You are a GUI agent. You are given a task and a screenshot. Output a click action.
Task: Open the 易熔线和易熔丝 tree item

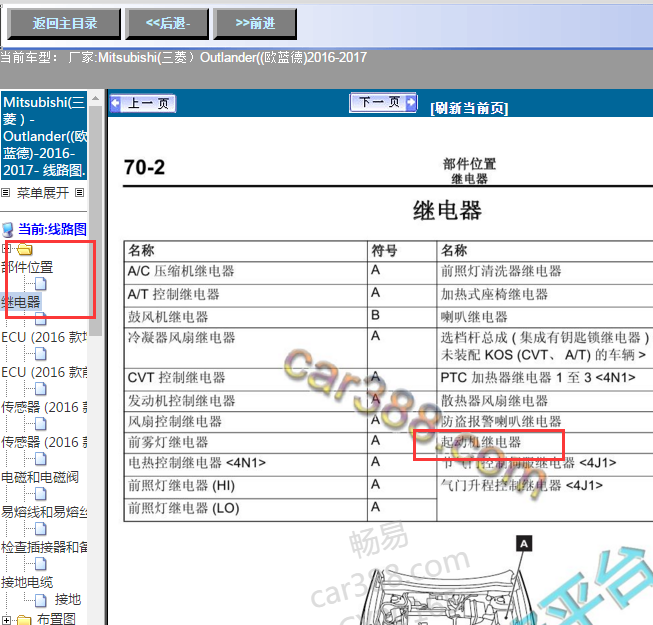[x=44, y=512]
